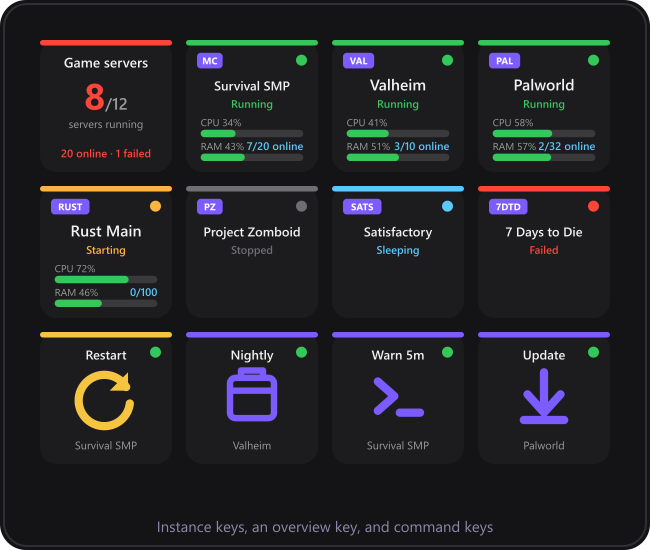Click green status dot on Warn 5m command key
The width and height of the screenshot is (650, 550).
[x=447, y=352]
